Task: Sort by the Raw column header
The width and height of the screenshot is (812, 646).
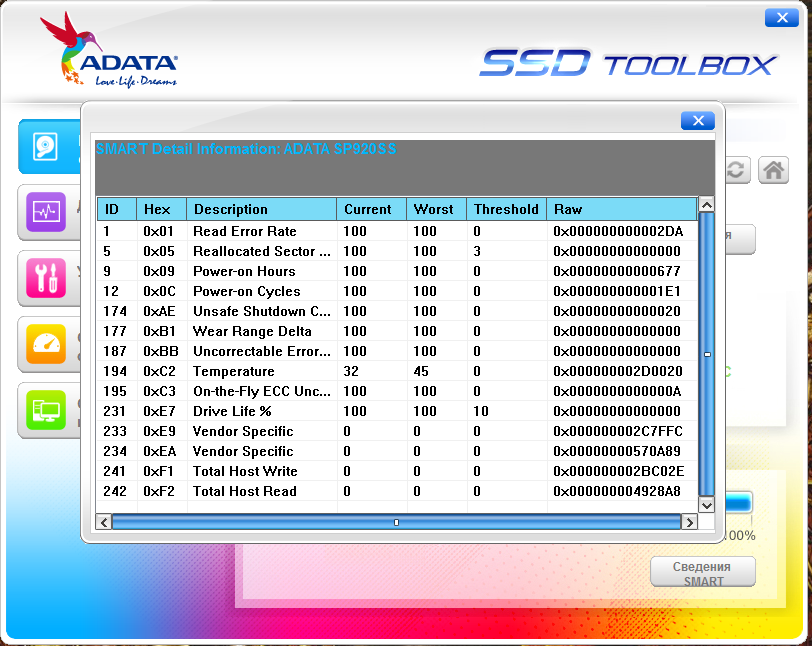Action: click(622, 209)
